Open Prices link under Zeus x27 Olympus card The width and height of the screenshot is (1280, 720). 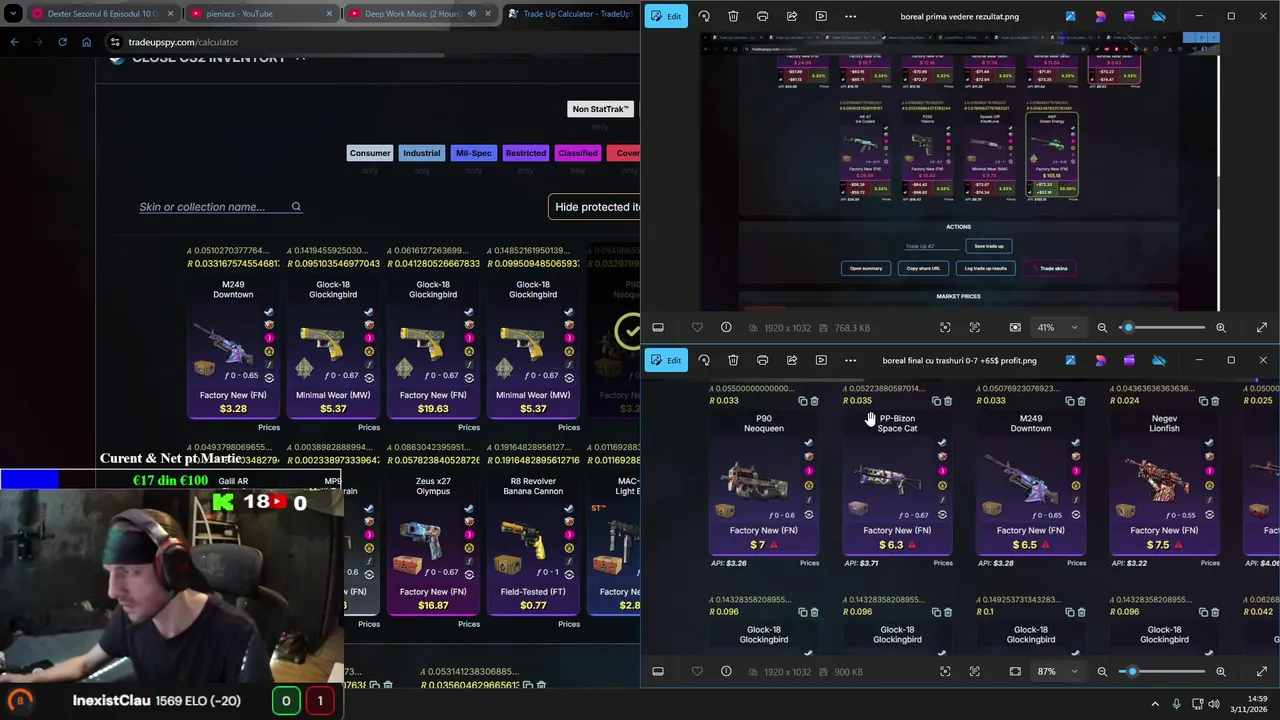pyautogui.click(x=469, y=624)
